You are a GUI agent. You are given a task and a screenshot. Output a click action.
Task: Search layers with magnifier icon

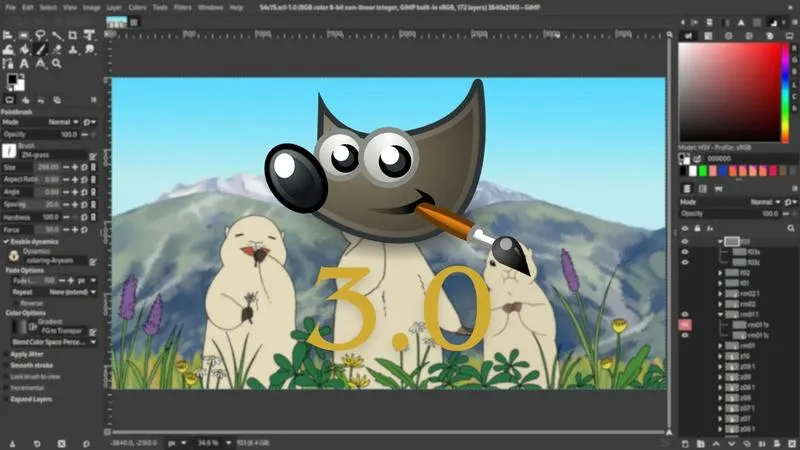coord(790,229)
